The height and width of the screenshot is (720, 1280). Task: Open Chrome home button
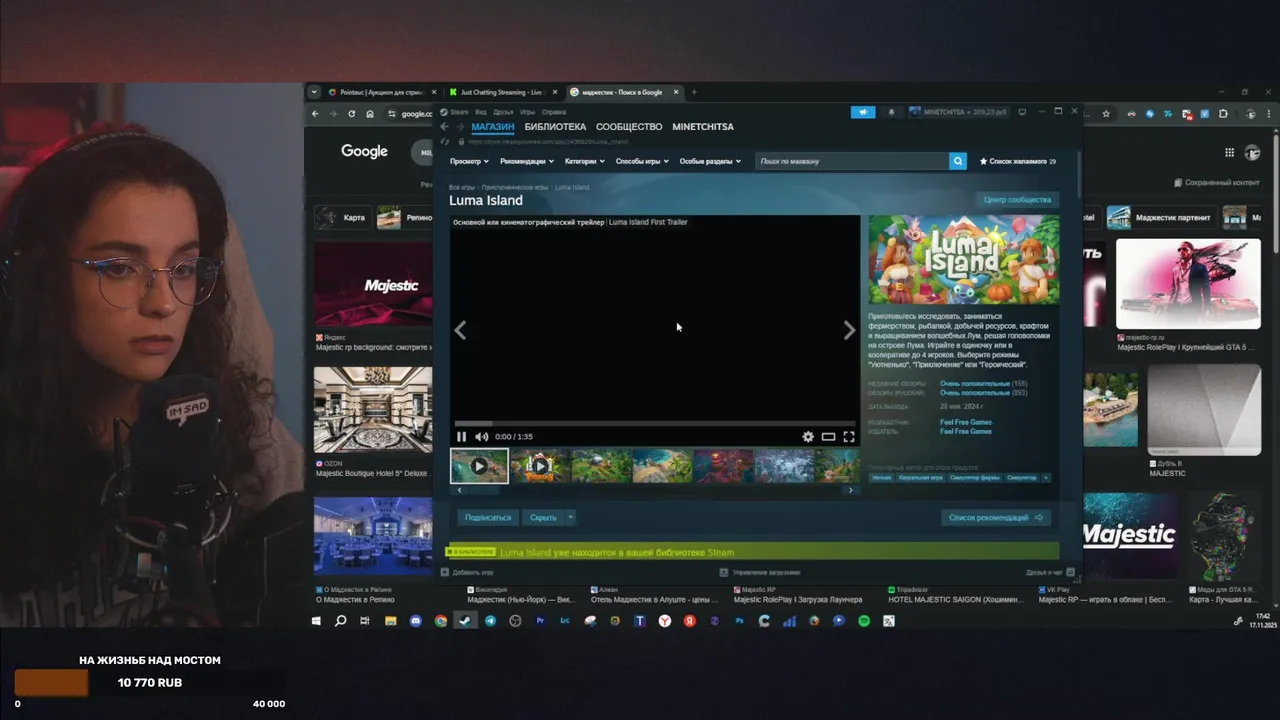coord(370,114)
